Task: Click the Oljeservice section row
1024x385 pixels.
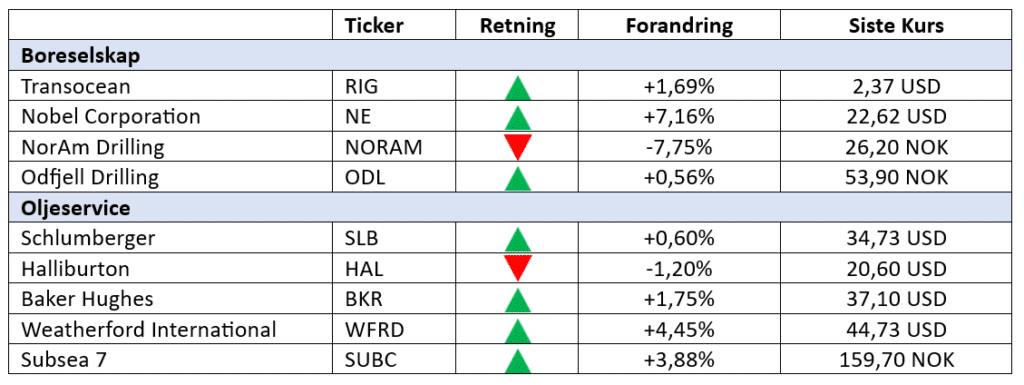Action: click(505, 209)
